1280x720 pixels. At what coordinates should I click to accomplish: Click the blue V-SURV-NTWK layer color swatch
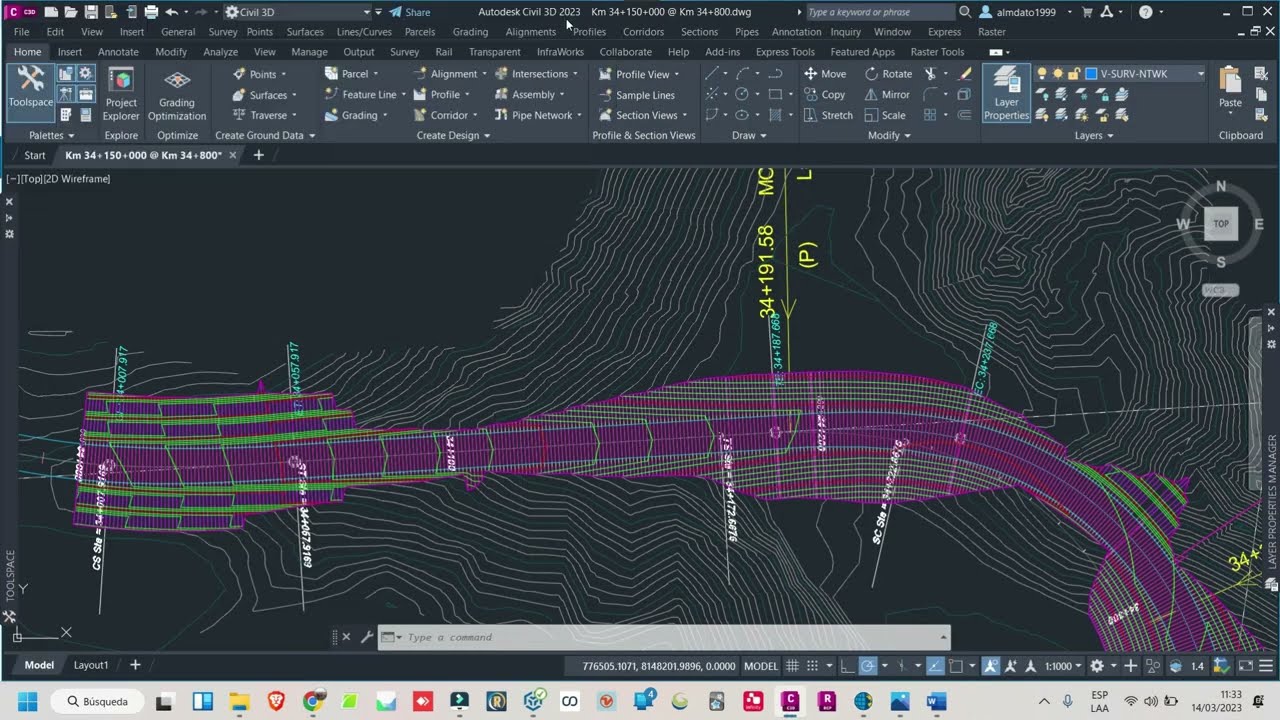pyautogui.click(x=1092, y=74)
